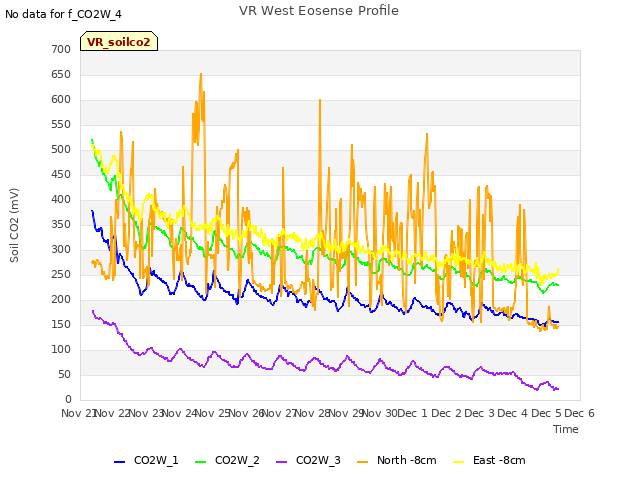Click the North -8cm orange legend swatch

point(362,462)
